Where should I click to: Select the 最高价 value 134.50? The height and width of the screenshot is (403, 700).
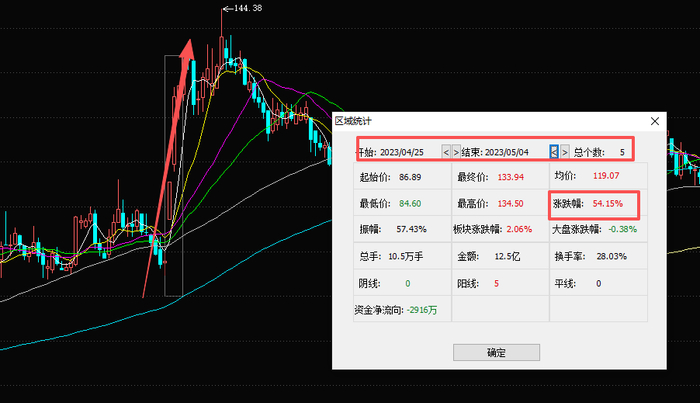(x=510, y=203)
